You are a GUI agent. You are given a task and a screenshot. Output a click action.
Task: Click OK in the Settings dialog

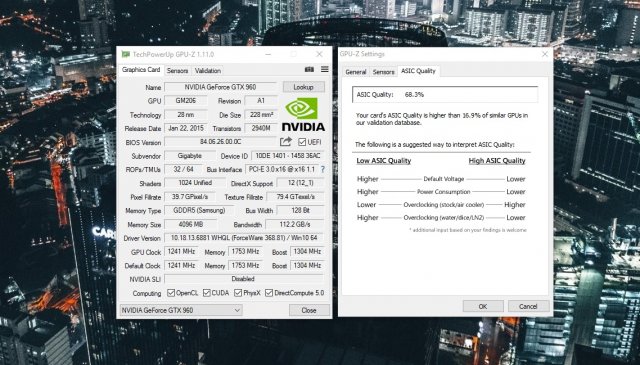[483, 306]
